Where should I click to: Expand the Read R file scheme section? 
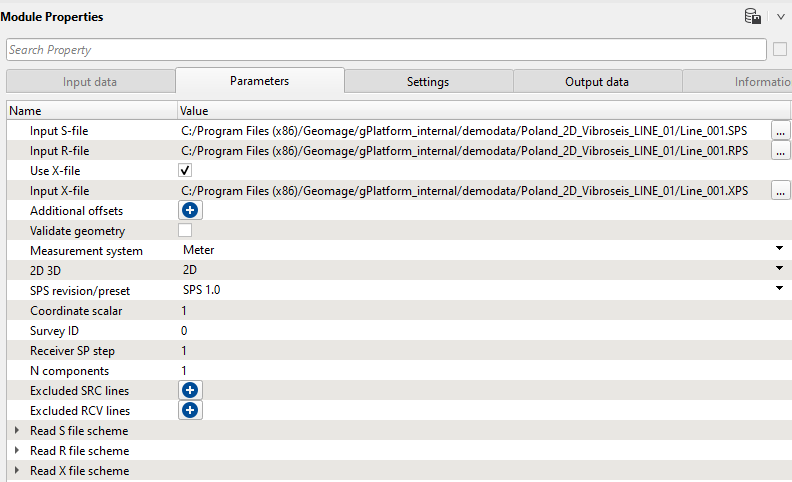pyautogui.click(x=16, y=451)
